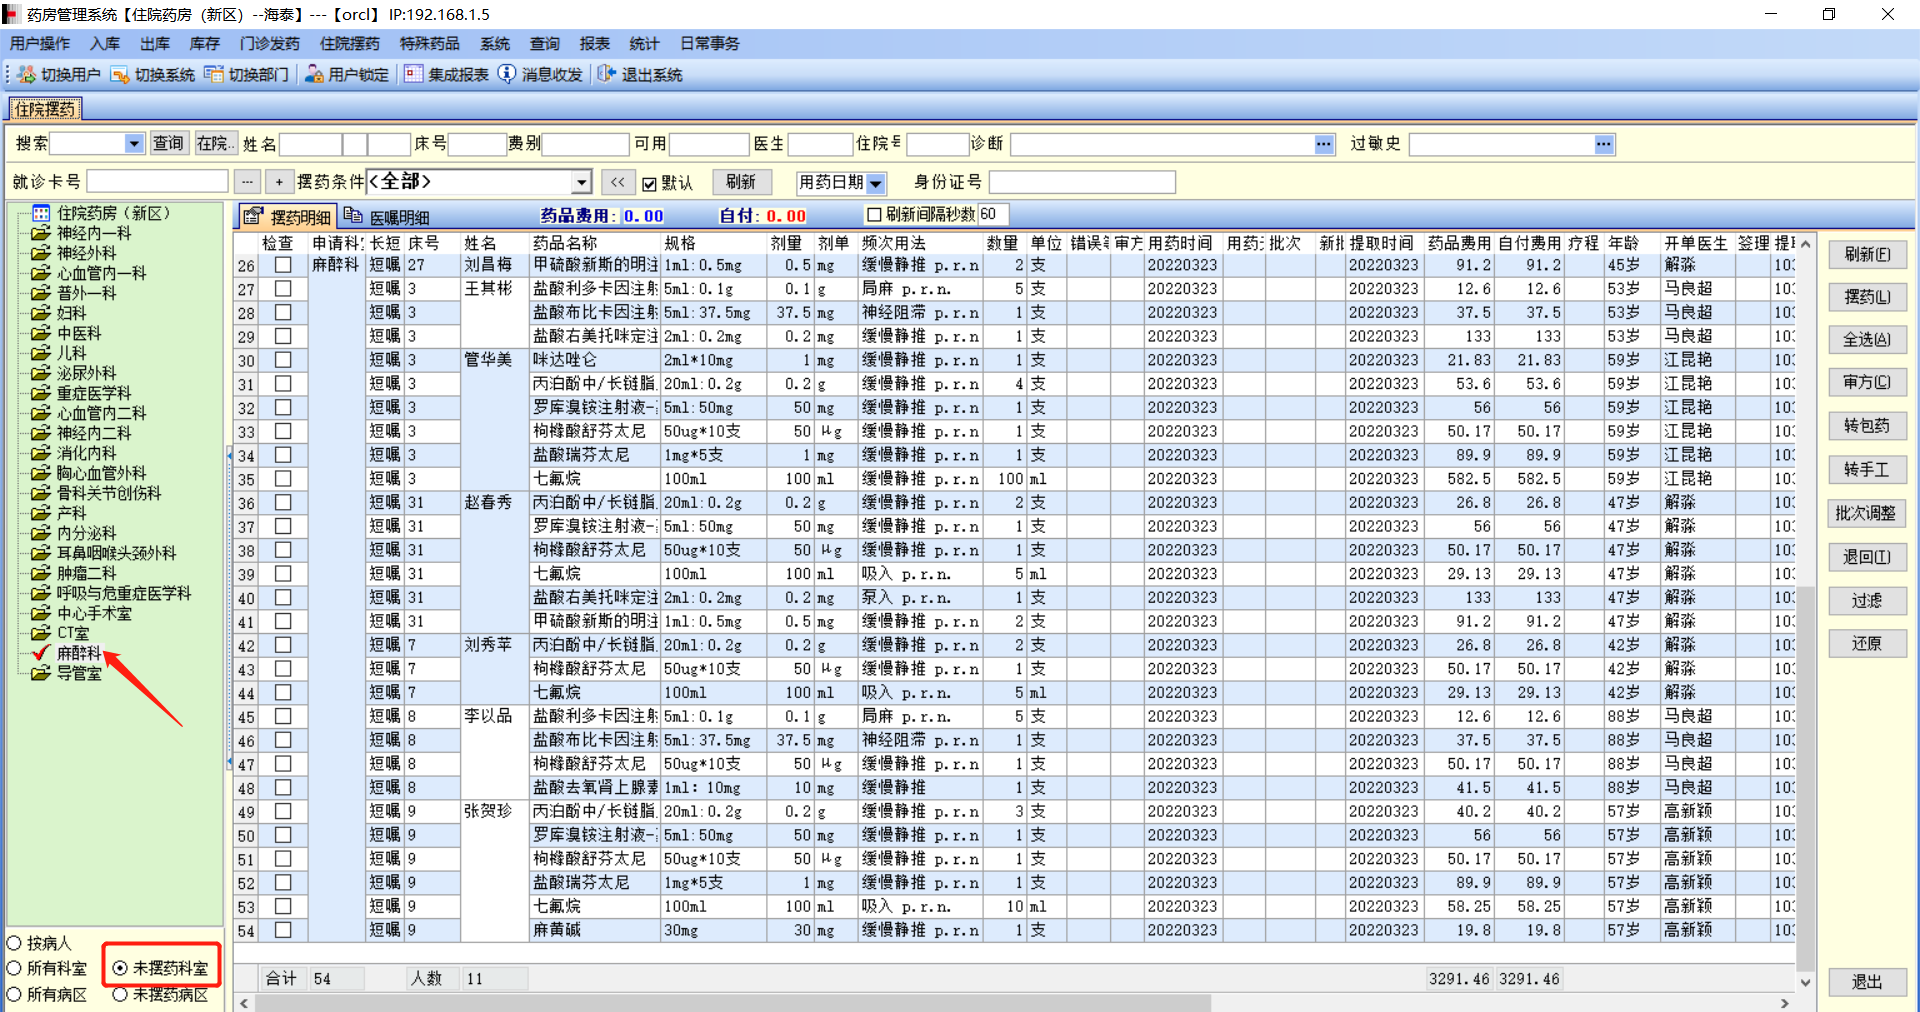Open the 报表 menu
The width and height of the screenshot is (1920, 1012).
[x=595, y=44]
